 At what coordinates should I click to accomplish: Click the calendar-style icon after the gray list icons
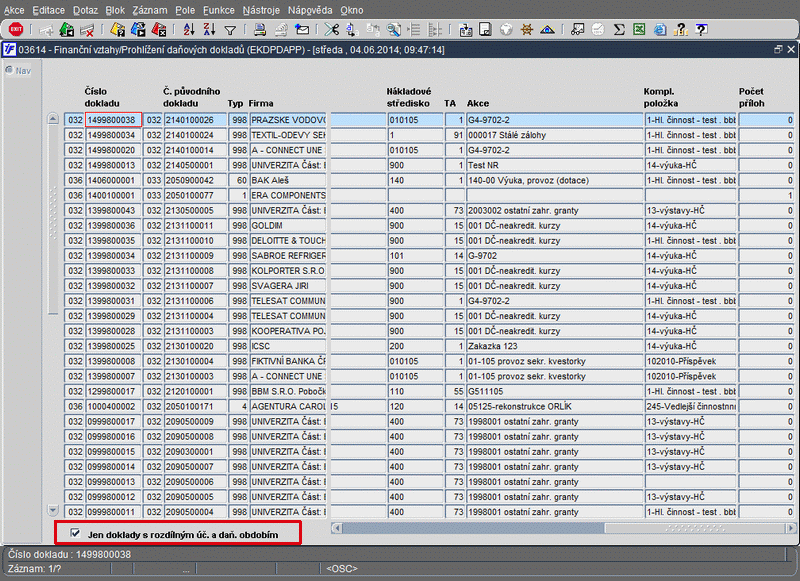pyautogui.click(x=465, y=30)
